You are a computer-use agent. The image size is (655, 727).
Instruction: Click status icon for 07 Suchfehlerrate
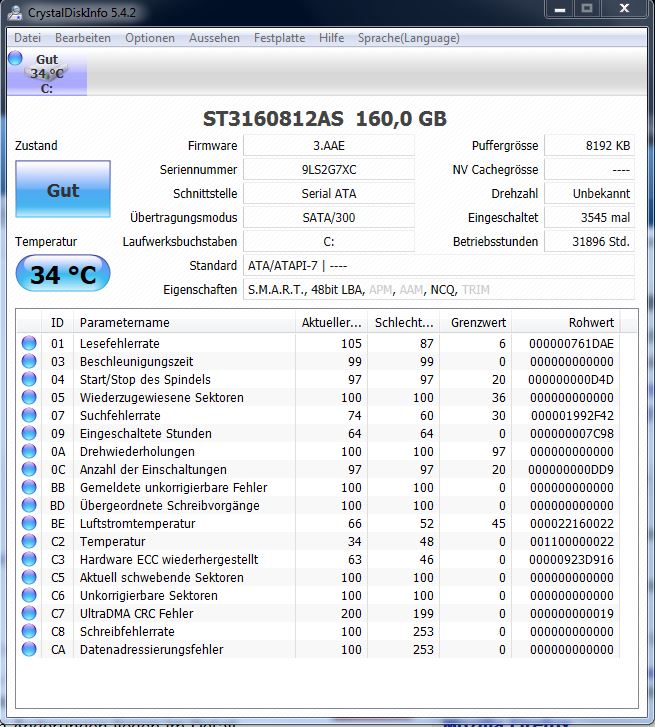click(29, 415)
